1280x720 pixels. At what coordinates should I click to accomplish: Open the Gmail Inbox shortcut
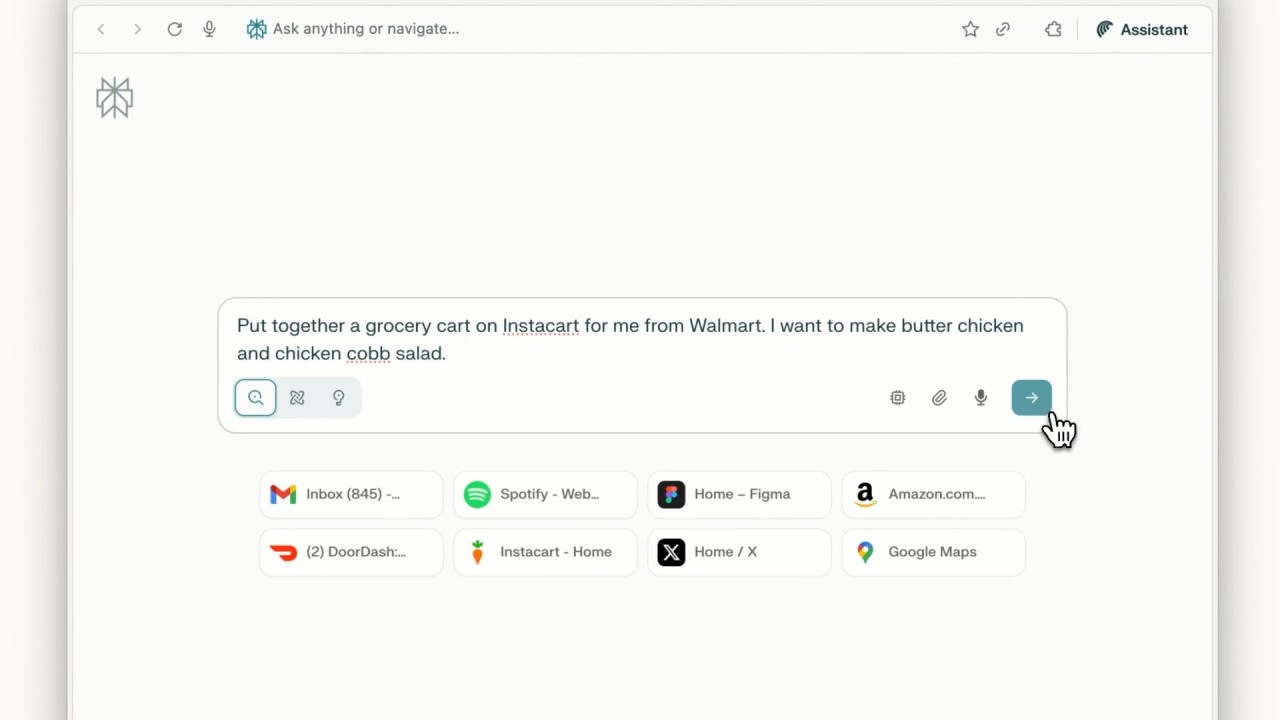click(351, 494)
